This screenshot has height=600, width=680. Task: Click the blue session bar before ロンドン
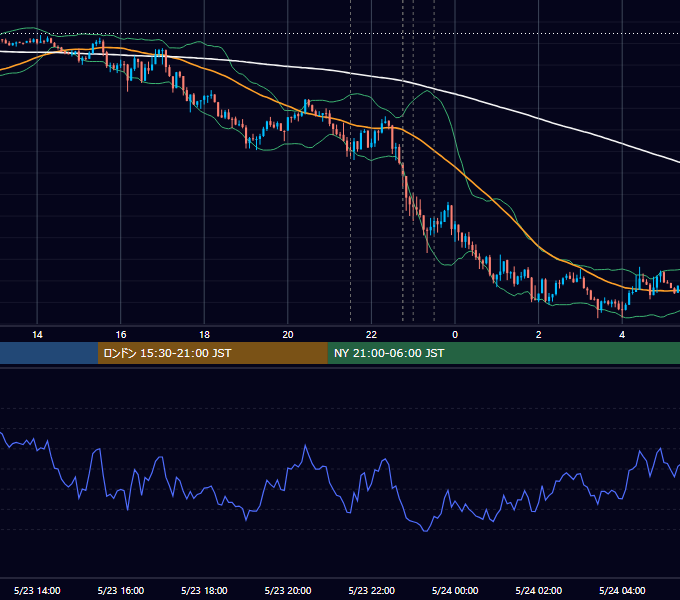point(49,353)
